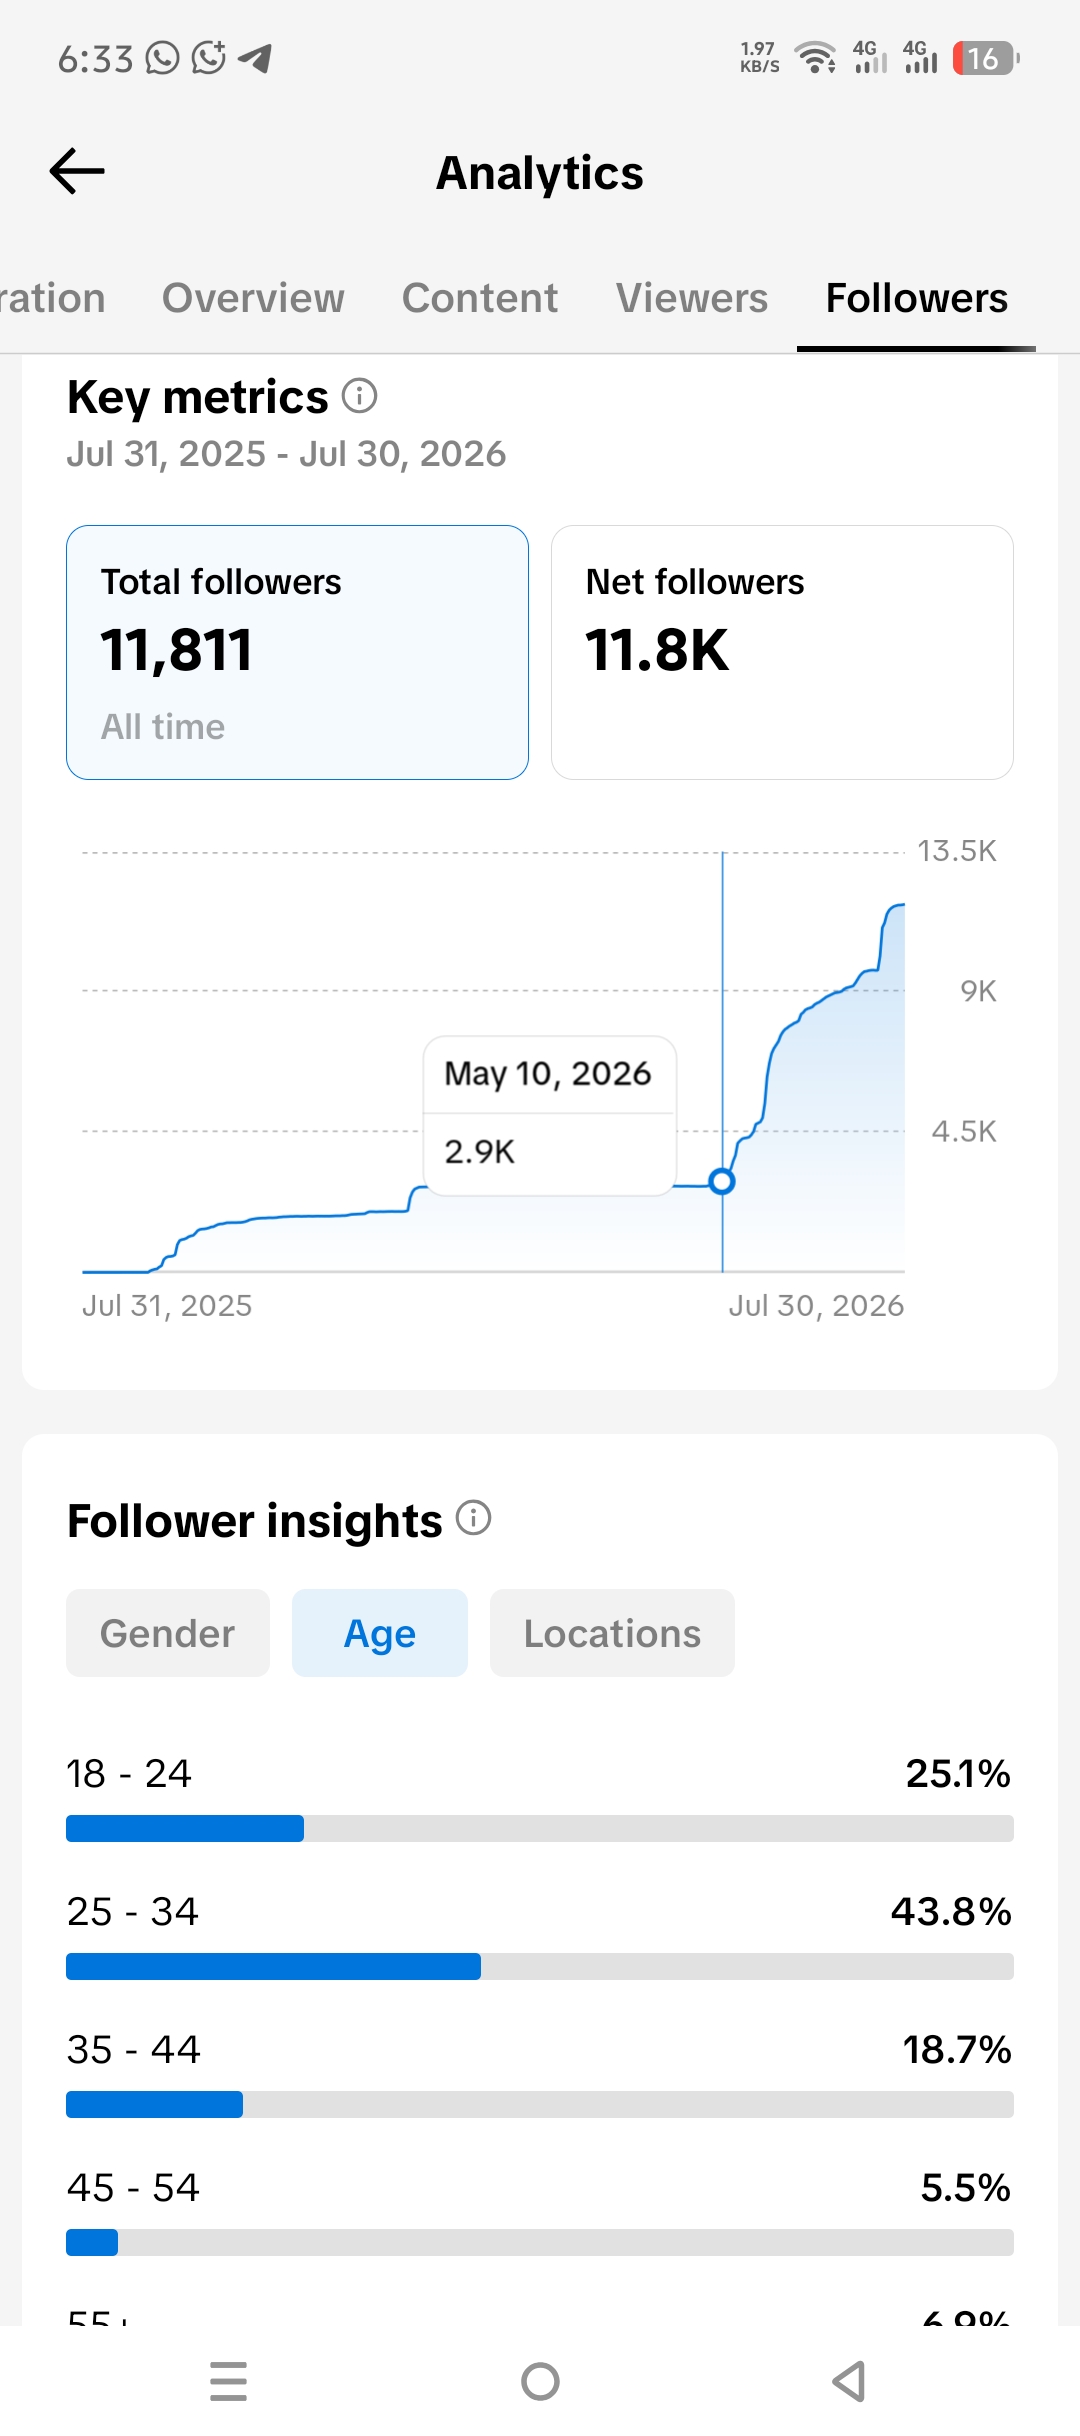Tap Android home circle icon
This screenshot has height=2436, width=1080.
[540, 2381]
